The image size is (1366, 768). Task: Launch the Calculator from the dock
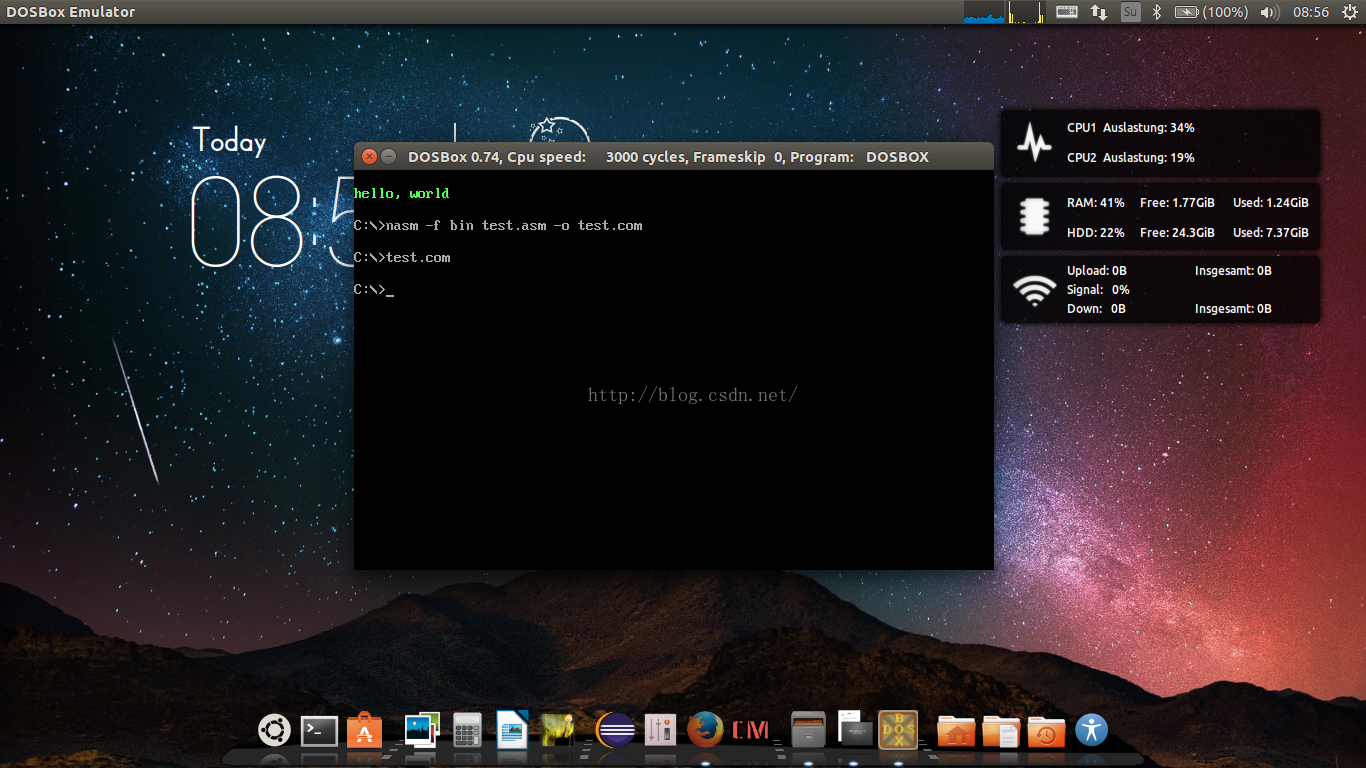pyautogui.click(x=467, y=730)
